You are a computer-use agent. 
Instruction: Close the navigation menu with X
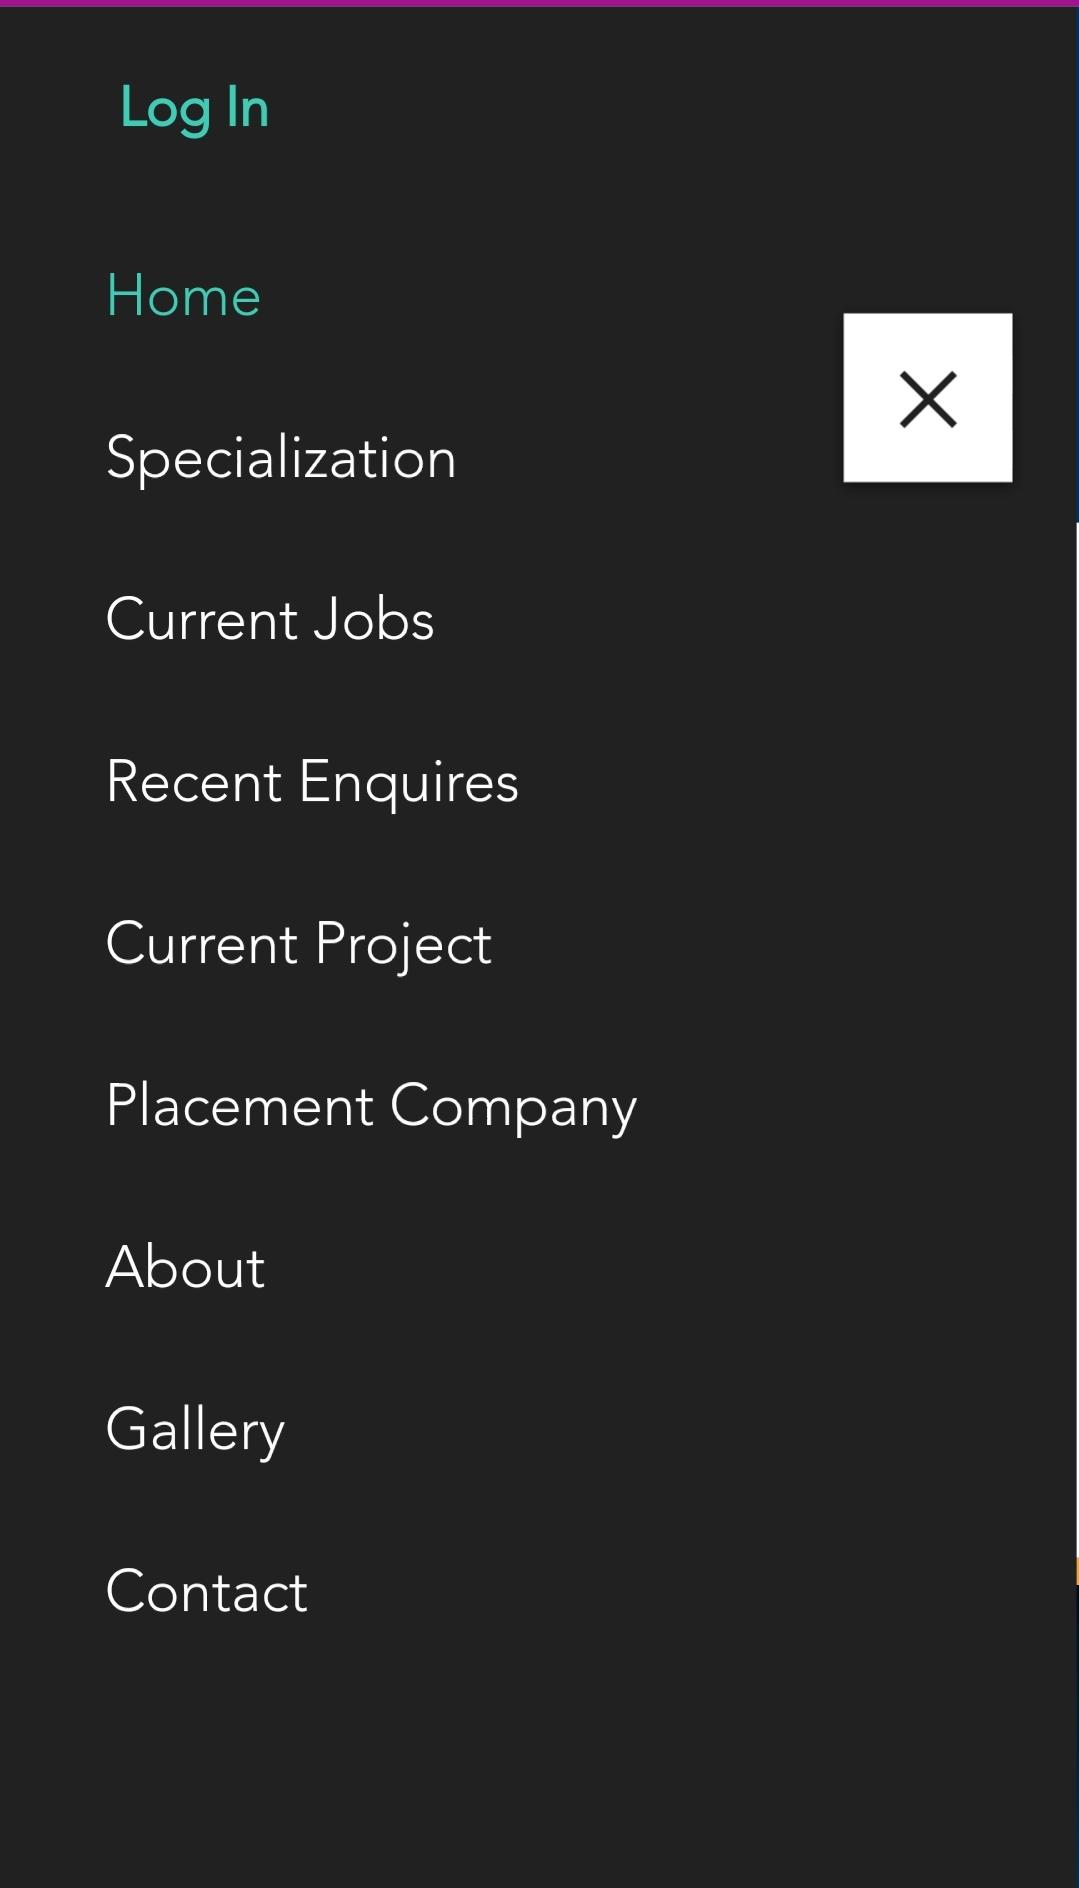927,398
